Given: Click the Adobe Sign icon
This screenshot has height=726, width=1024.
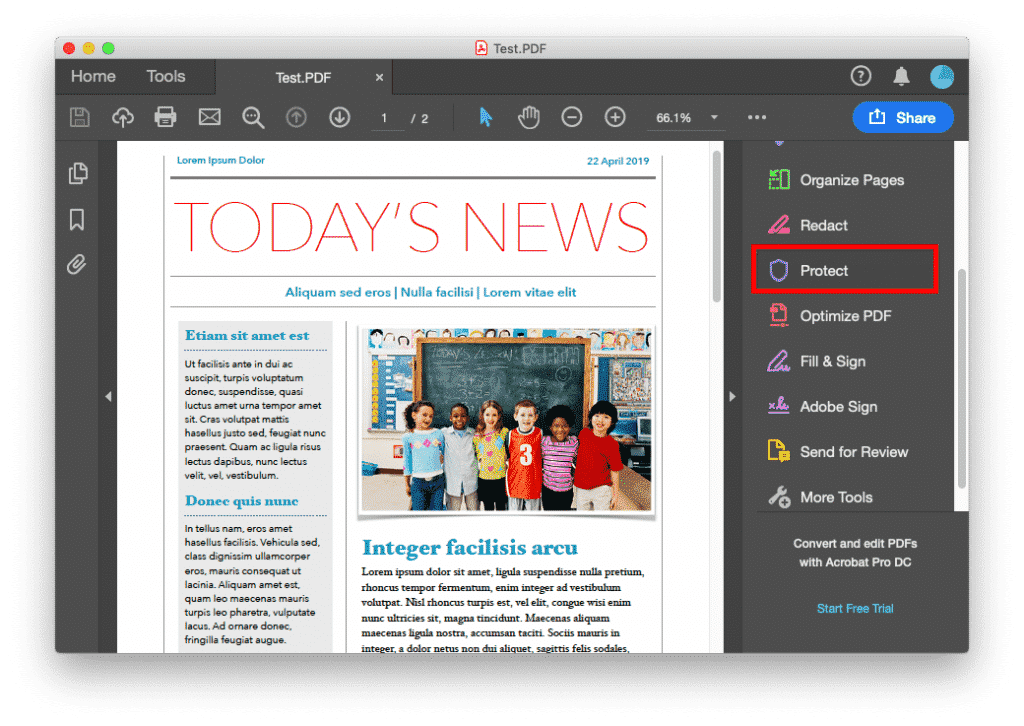Looking at the screenshot, I should point(778,406).
